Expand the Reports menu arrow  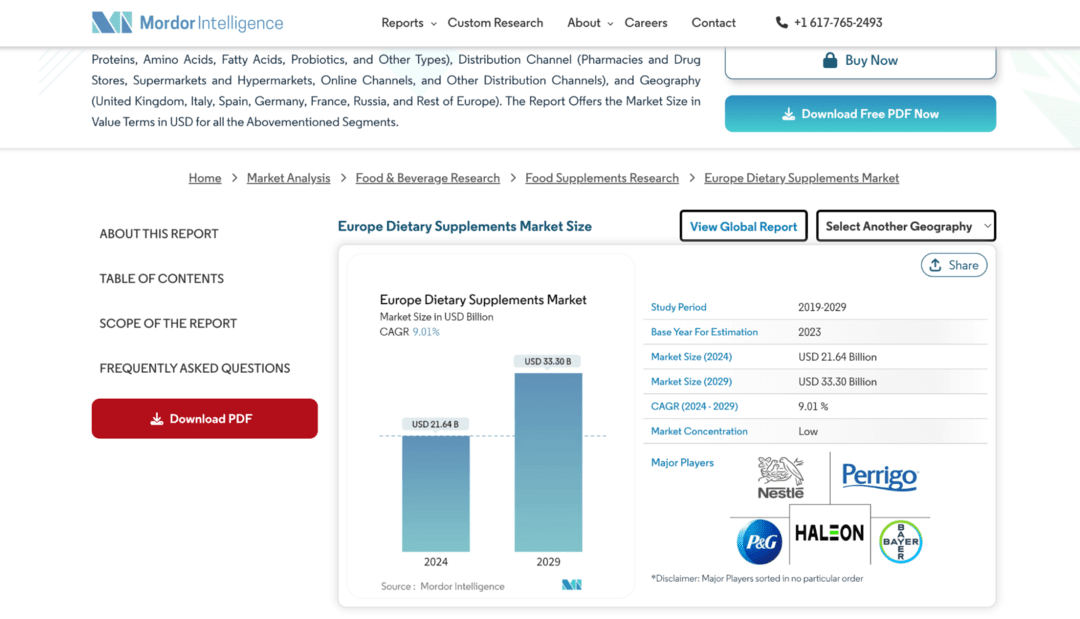click(434, 23)
